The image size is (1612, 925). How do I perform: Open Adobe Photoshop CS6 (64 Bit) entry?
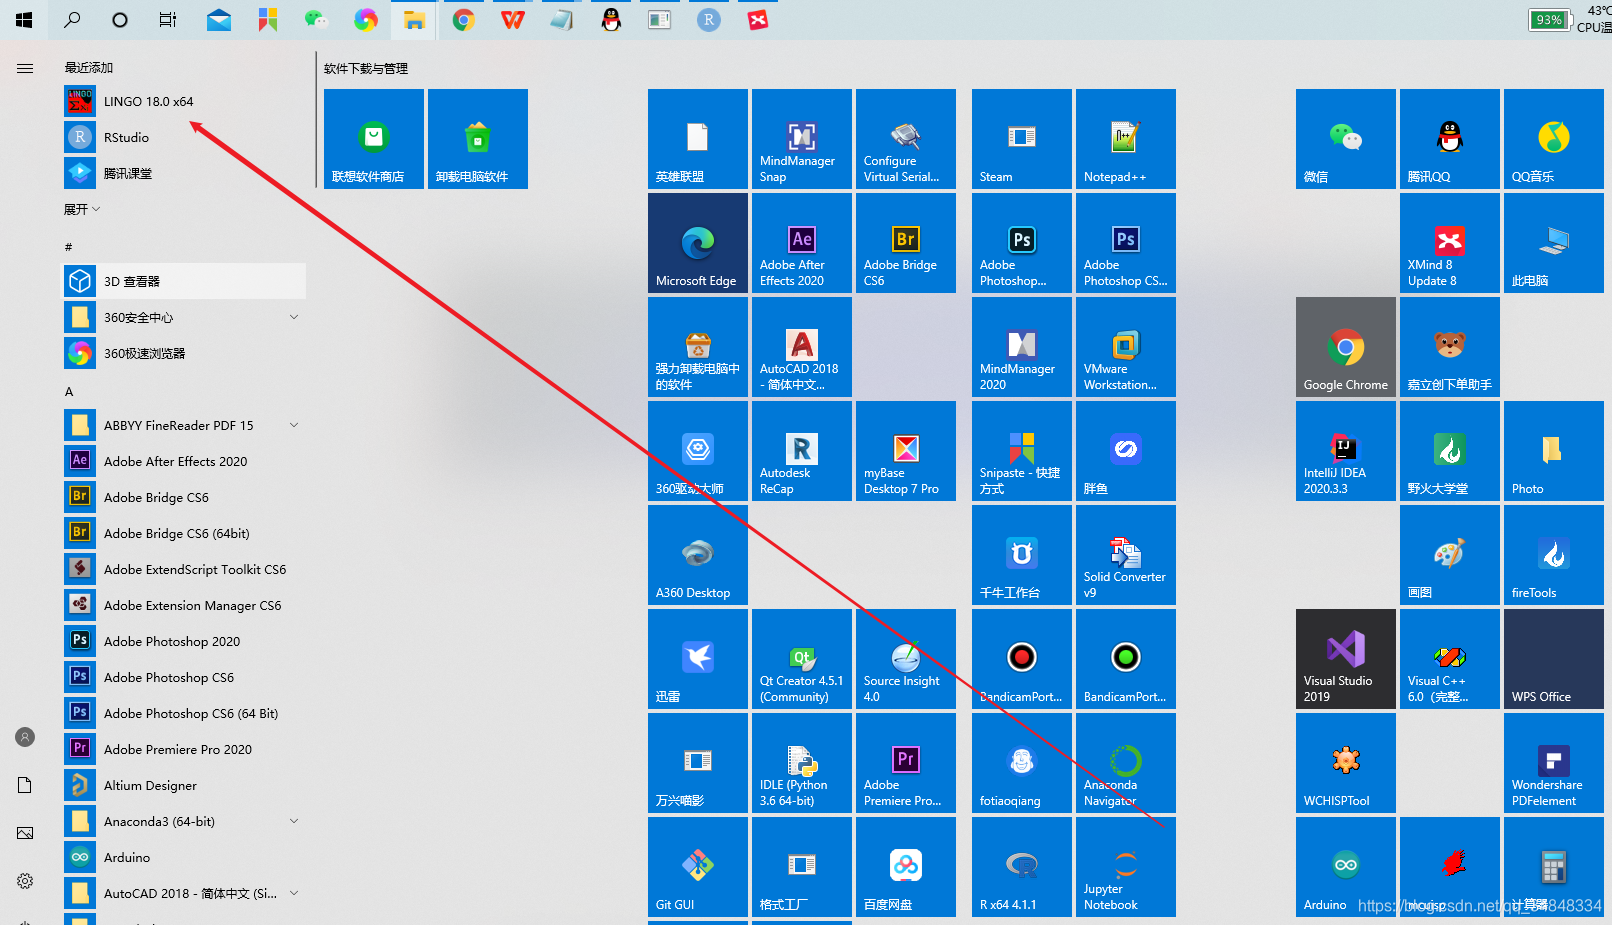tap(185, 713)
